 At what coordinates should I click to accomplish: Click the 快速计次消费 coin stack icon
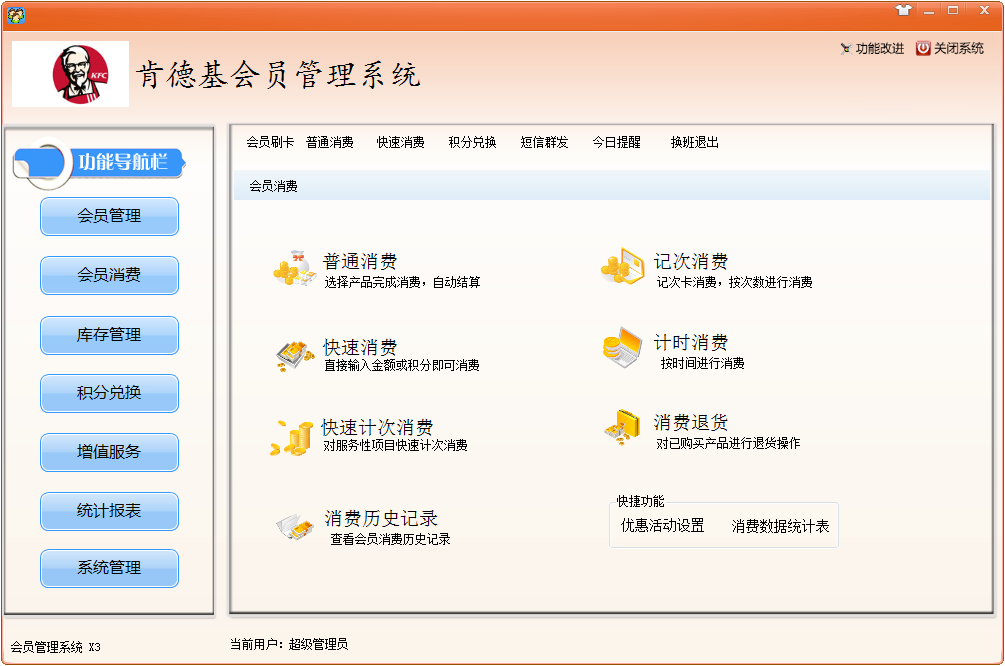click(292, 438)
